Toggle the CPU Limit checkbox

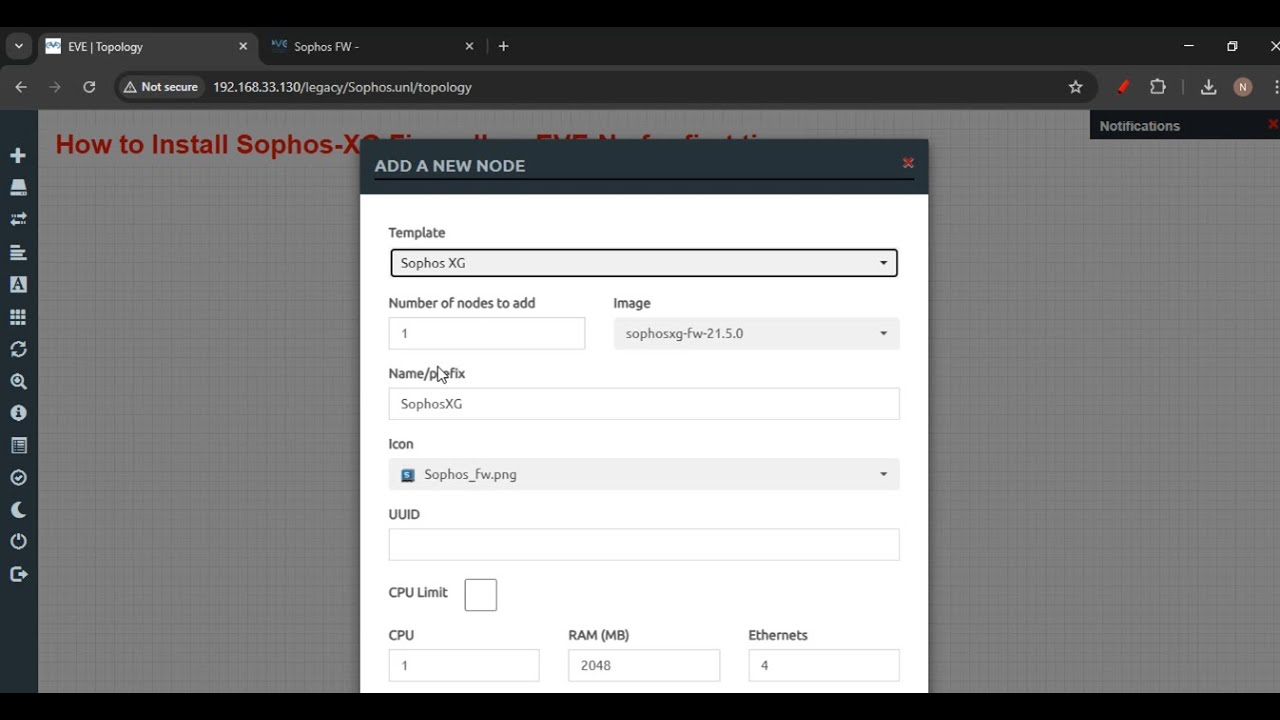[x=480, y=595]
